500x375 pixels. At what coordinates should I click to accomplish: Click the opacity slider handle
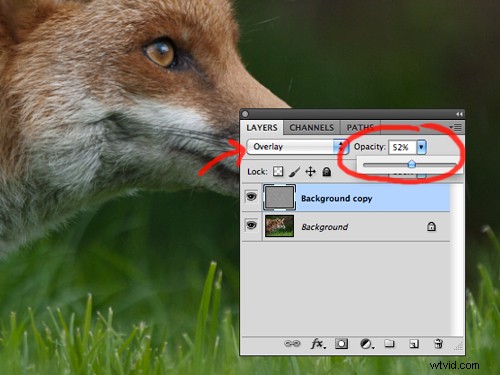(x=412, y=164)
